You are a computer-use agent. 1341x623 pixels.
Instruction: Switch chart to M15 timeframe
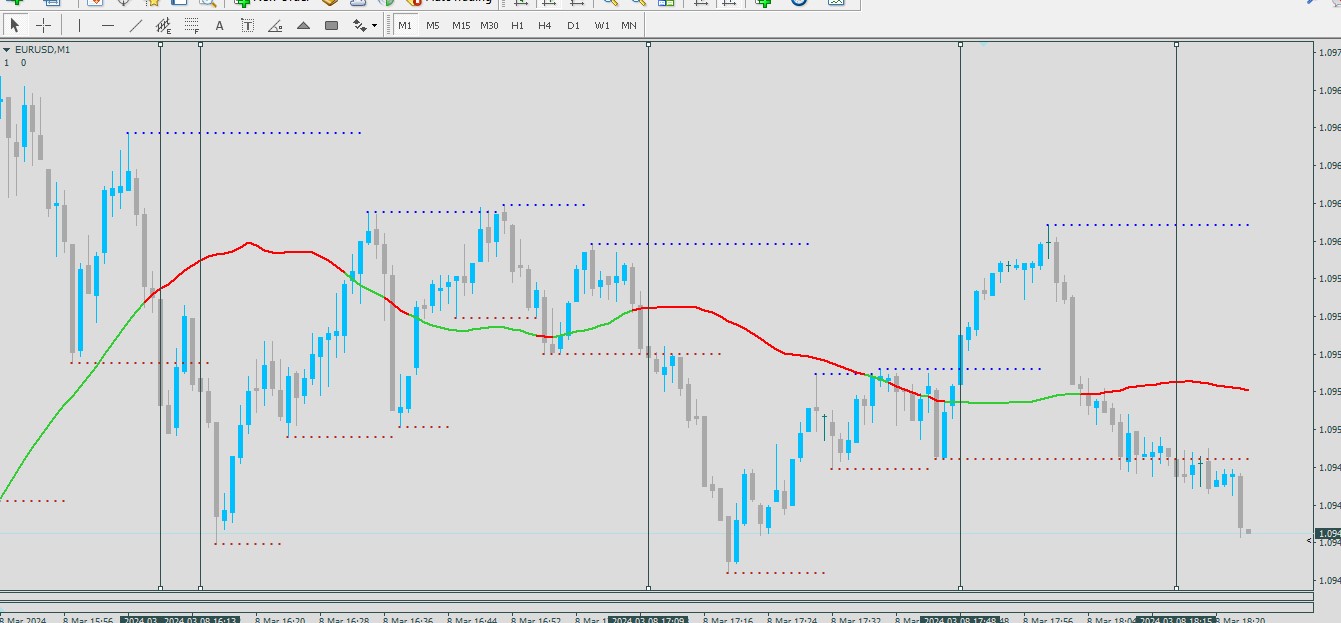pyautogui.click(x=461, y=25)
